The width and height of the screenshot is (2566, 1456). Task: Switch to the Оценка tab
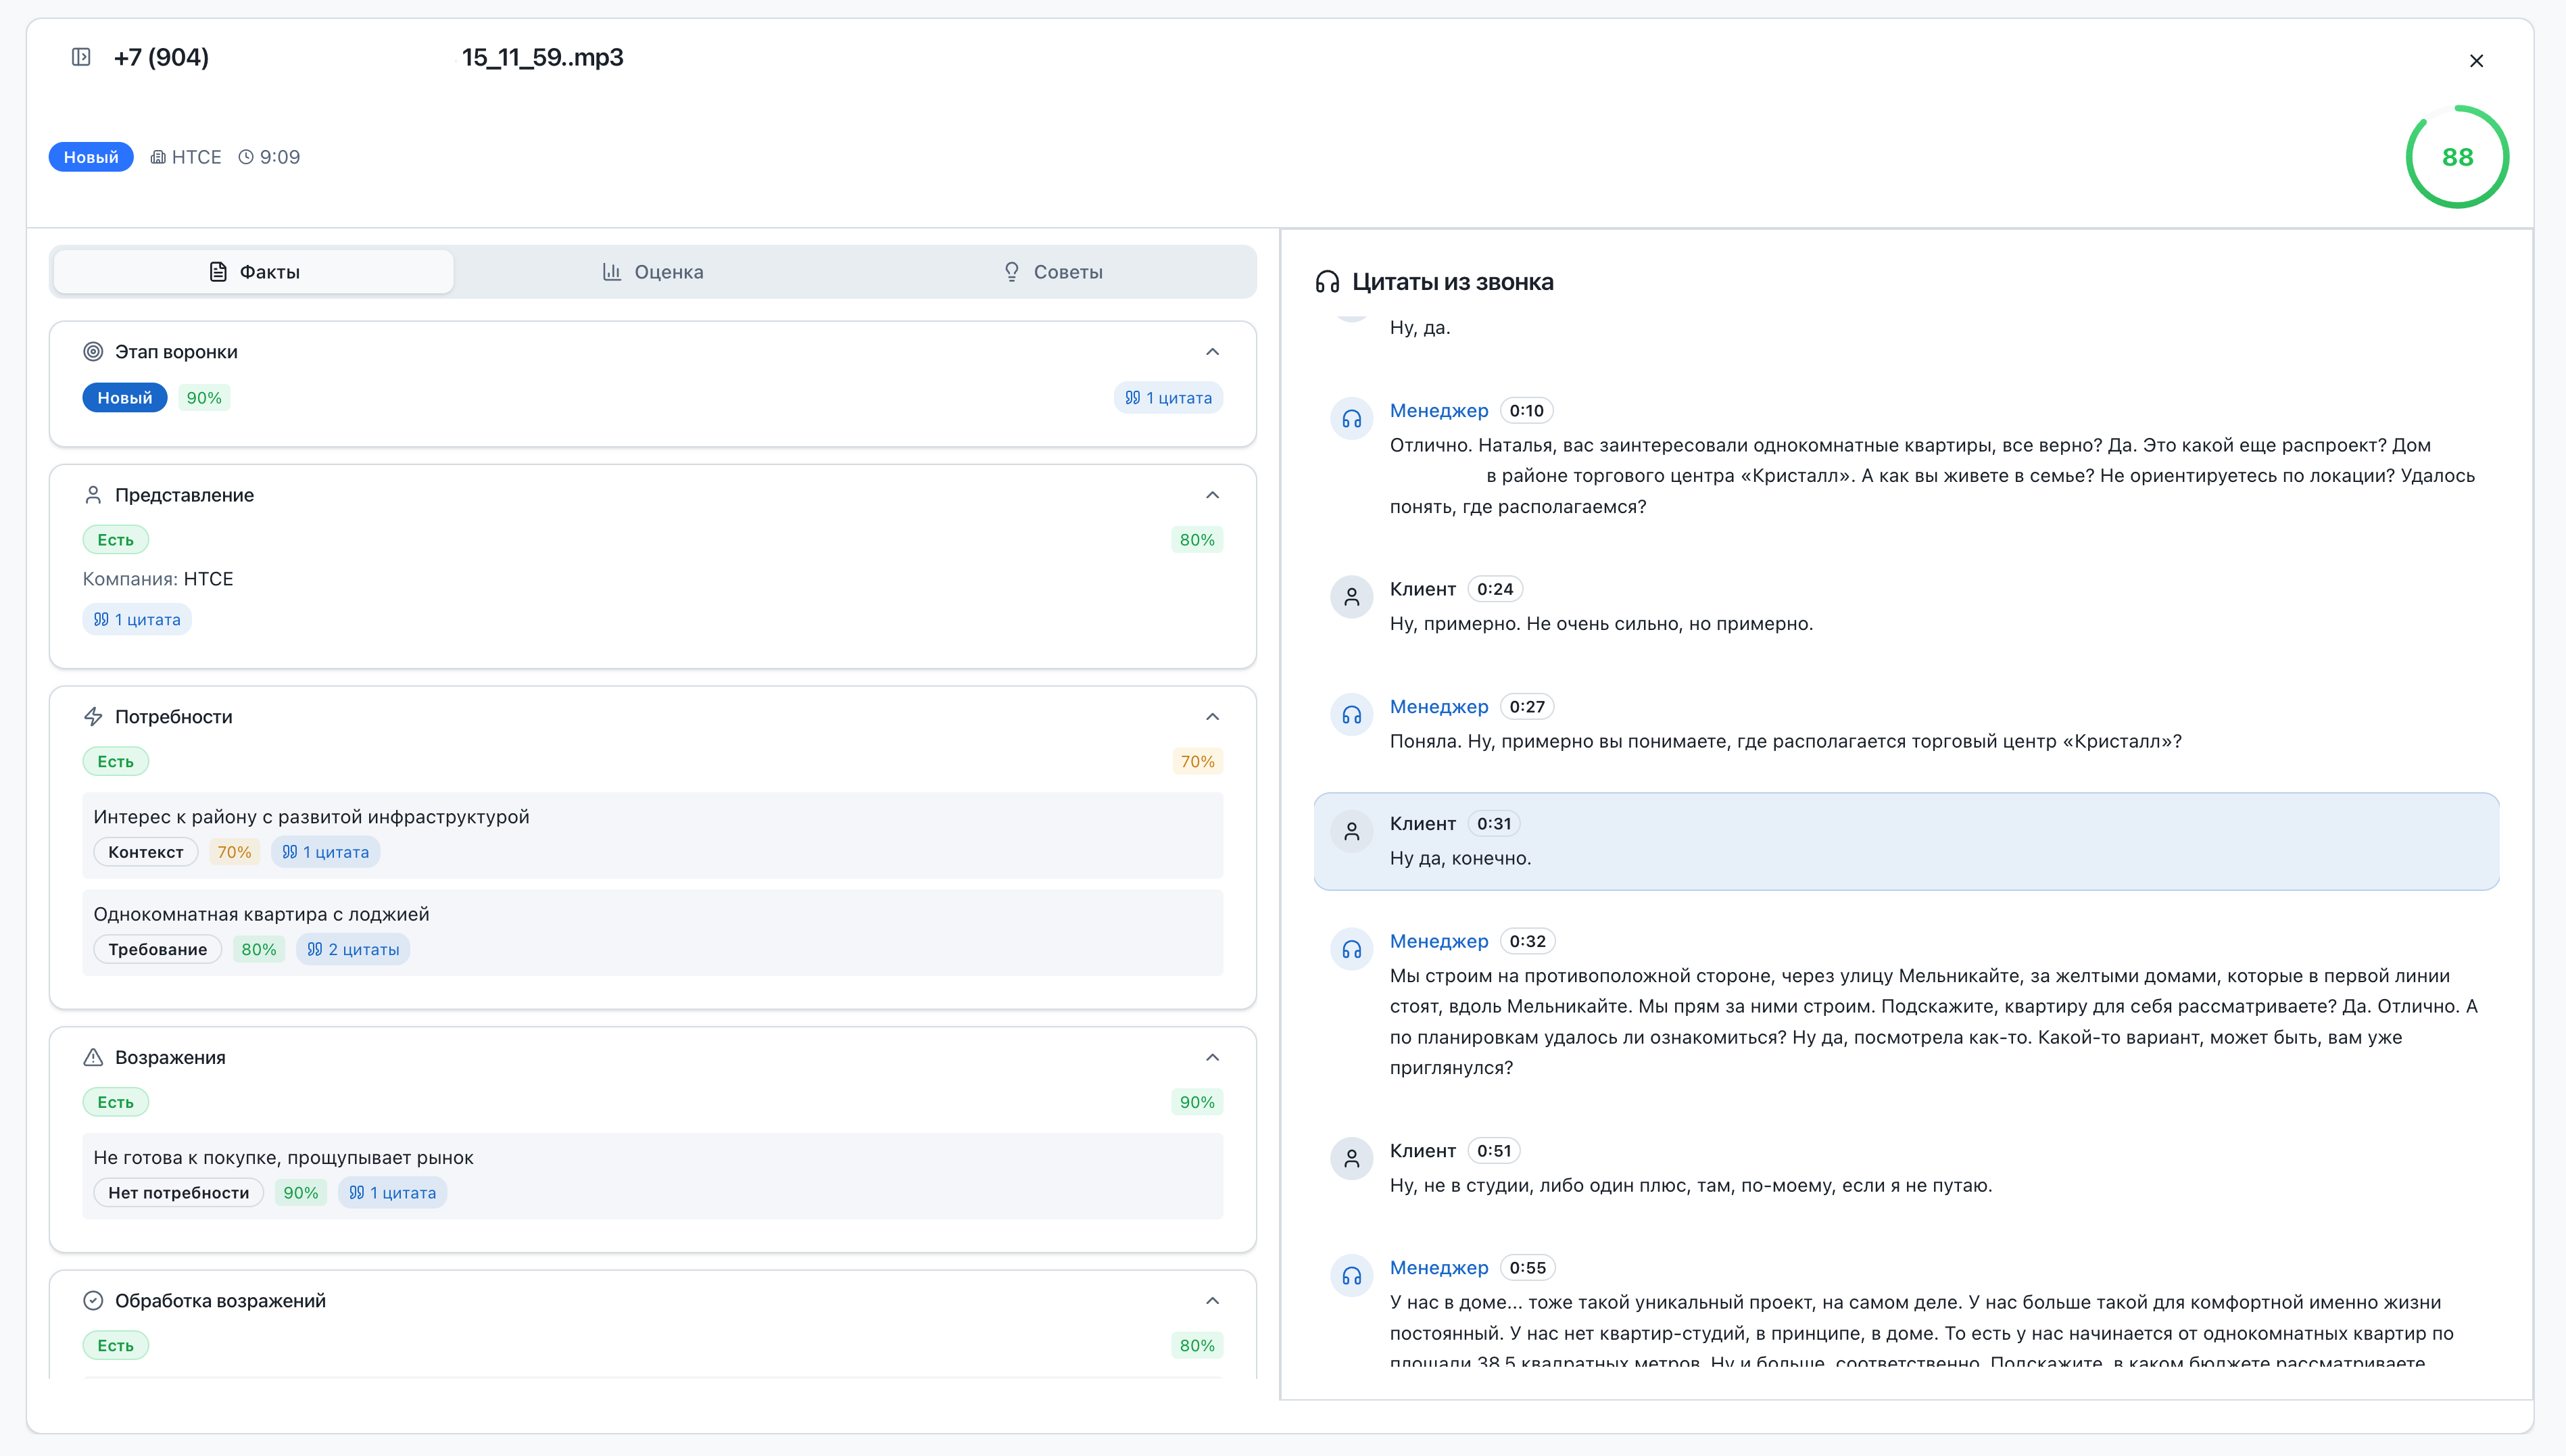pos(653,272)
